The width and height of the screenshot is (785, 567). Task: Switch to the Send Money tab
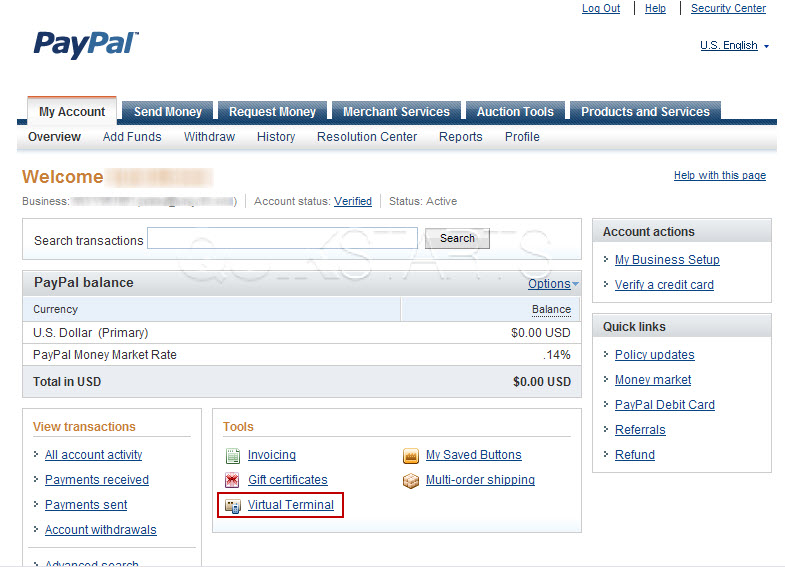[168, 111]
